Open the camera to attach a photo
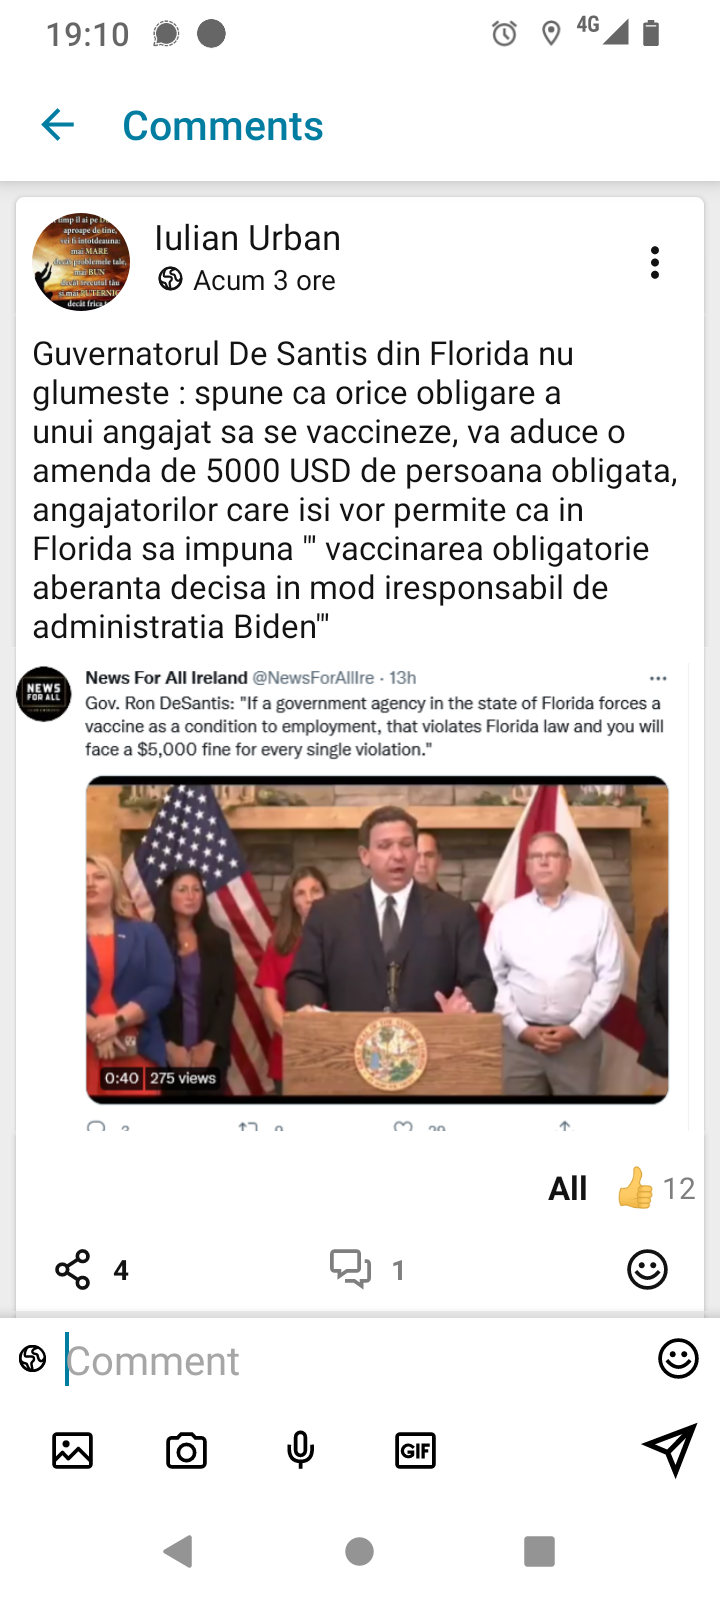Screen dimensions: 720x1600 click(186, 1450)
